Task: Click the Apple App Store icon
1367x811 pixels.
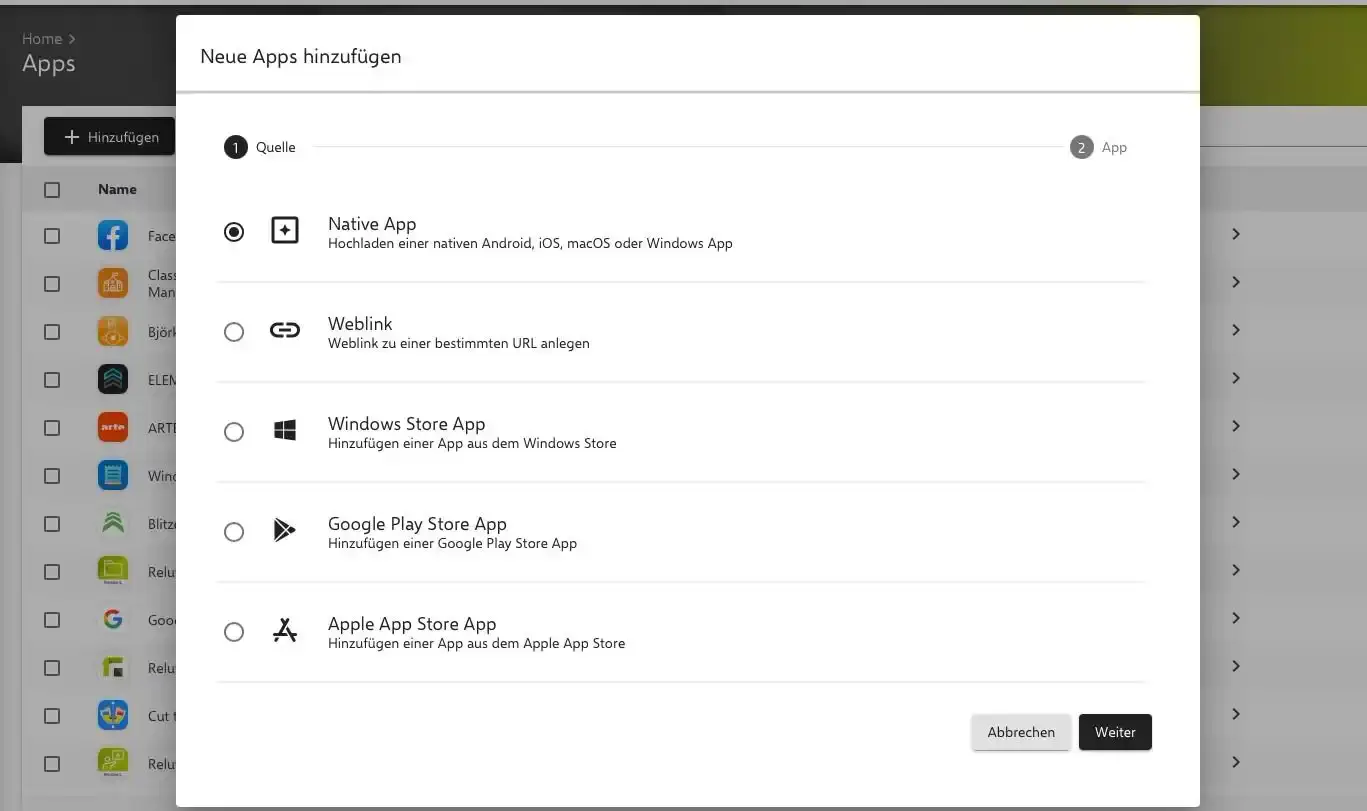Action: [x=285, y=631]
